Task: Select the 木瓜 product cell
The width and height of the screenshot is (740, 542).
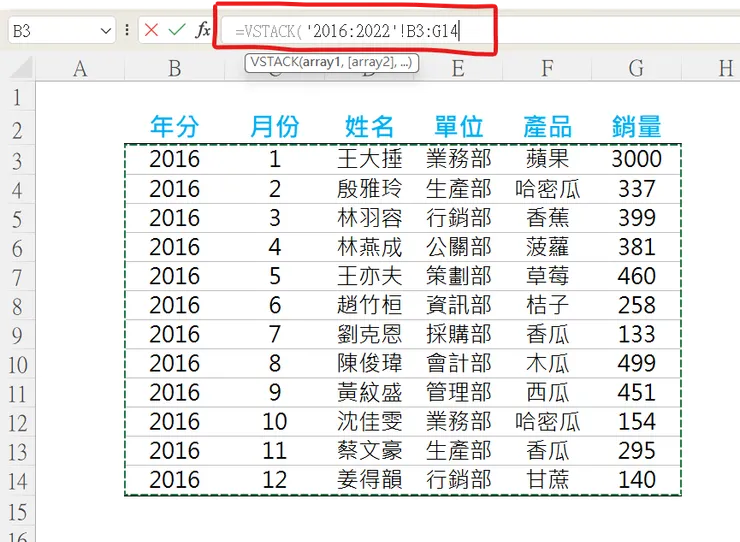Action: 547,364
